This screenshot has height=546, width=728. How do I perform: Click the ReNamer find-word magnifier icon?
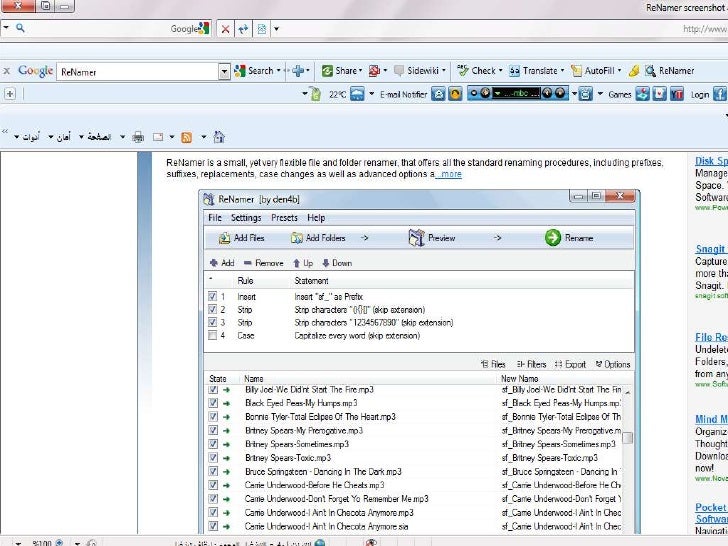650,71
